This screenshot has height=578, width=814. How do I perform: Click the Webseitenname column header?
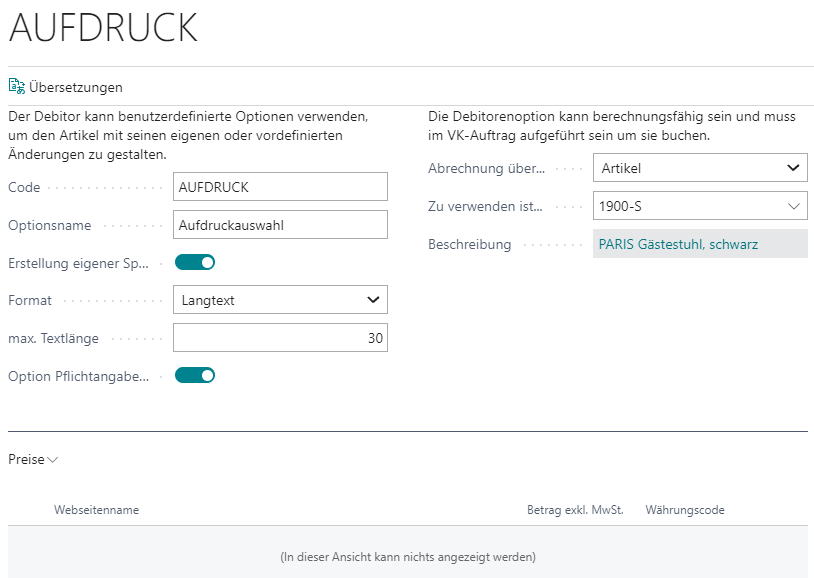click(97, 510)
